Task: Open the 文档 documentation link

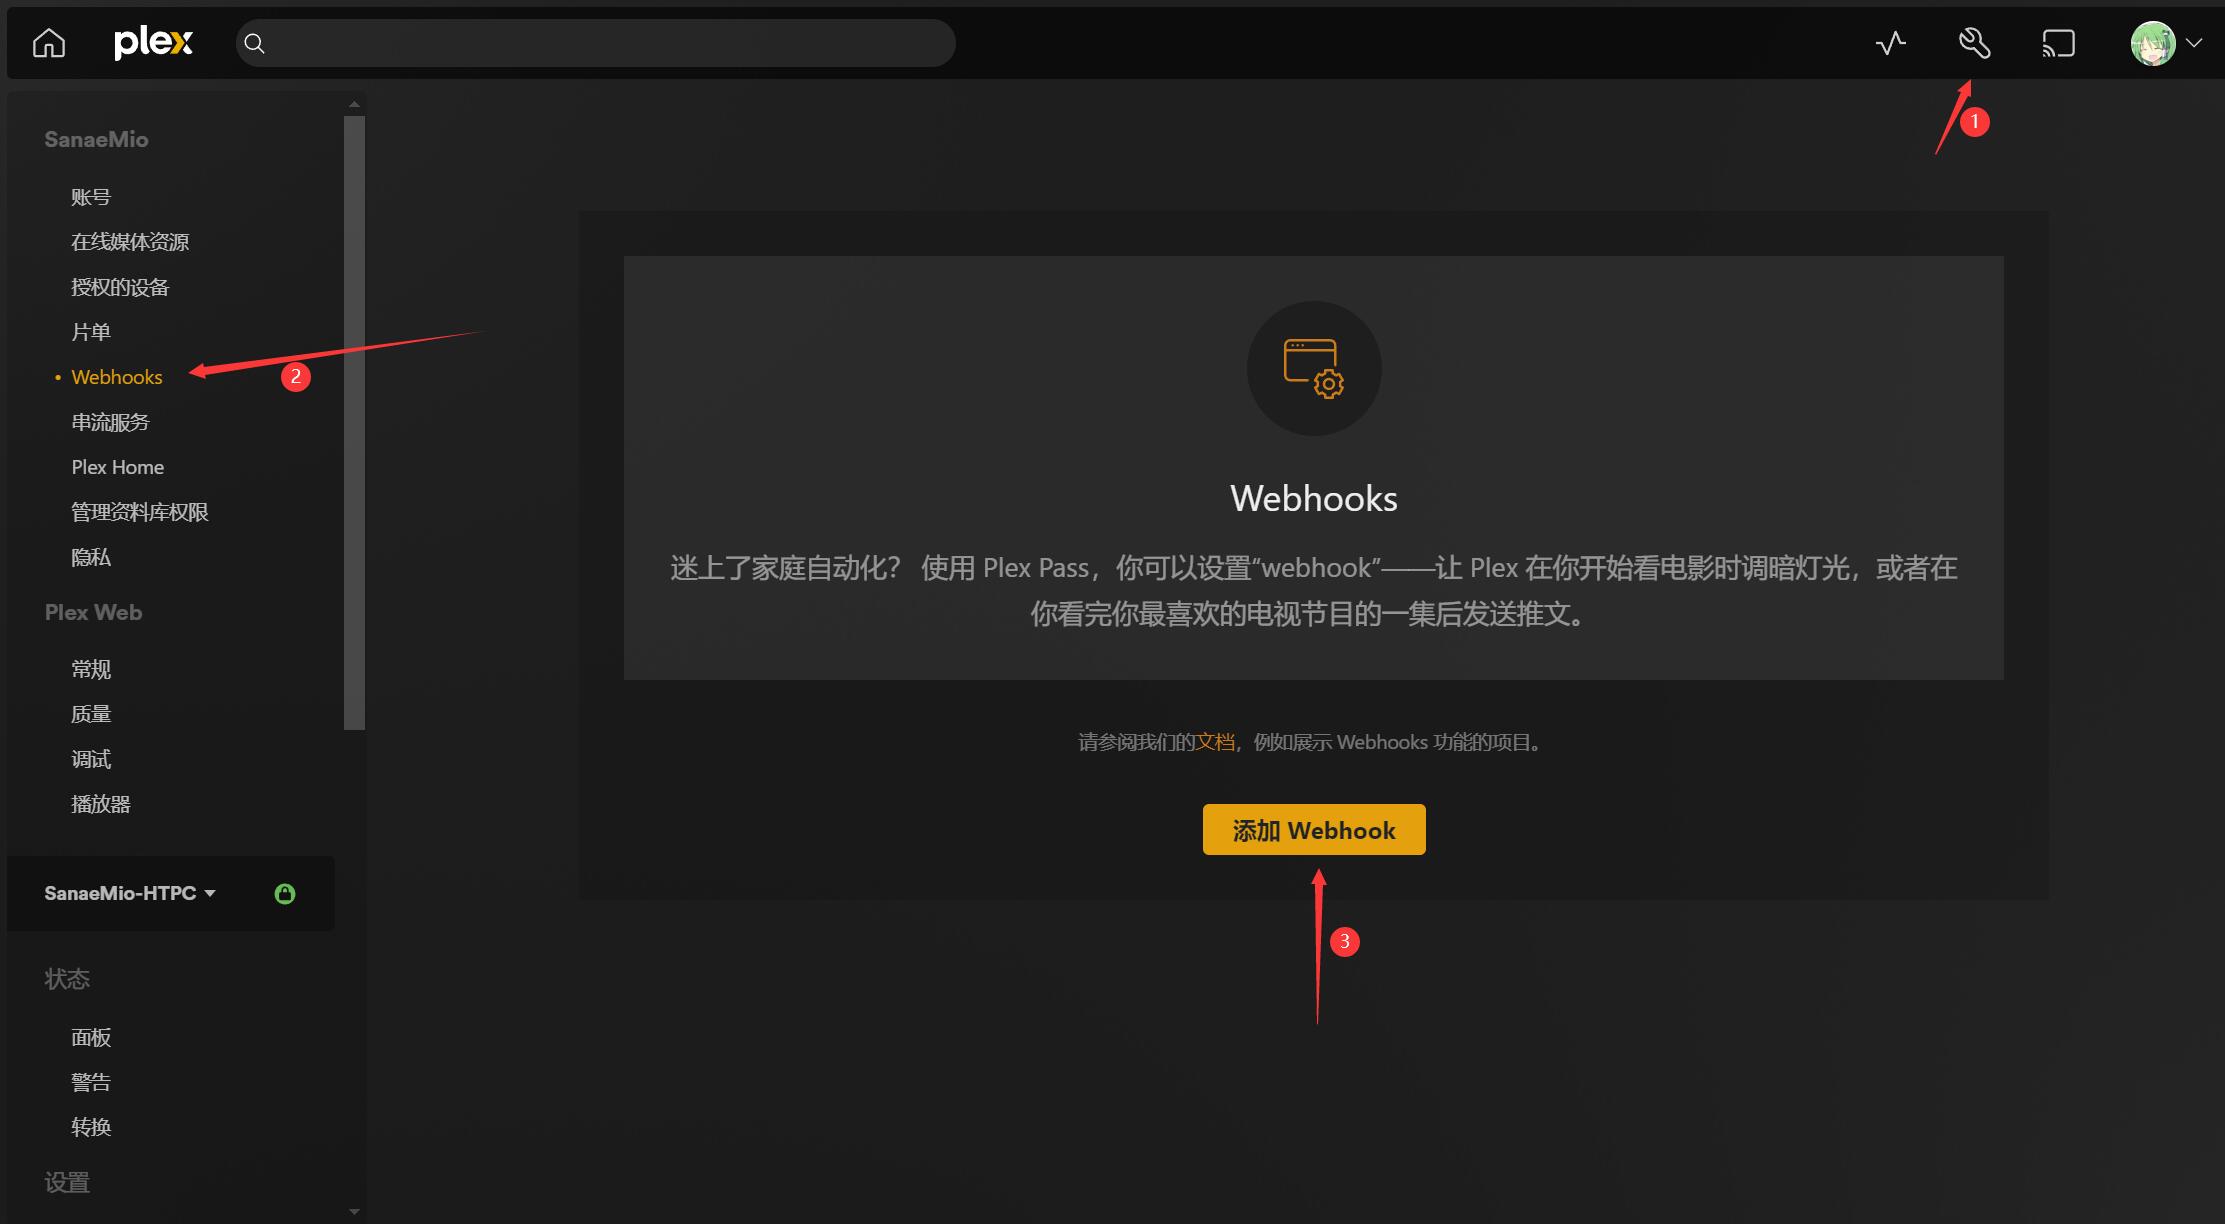Action: click(1215, 742)
